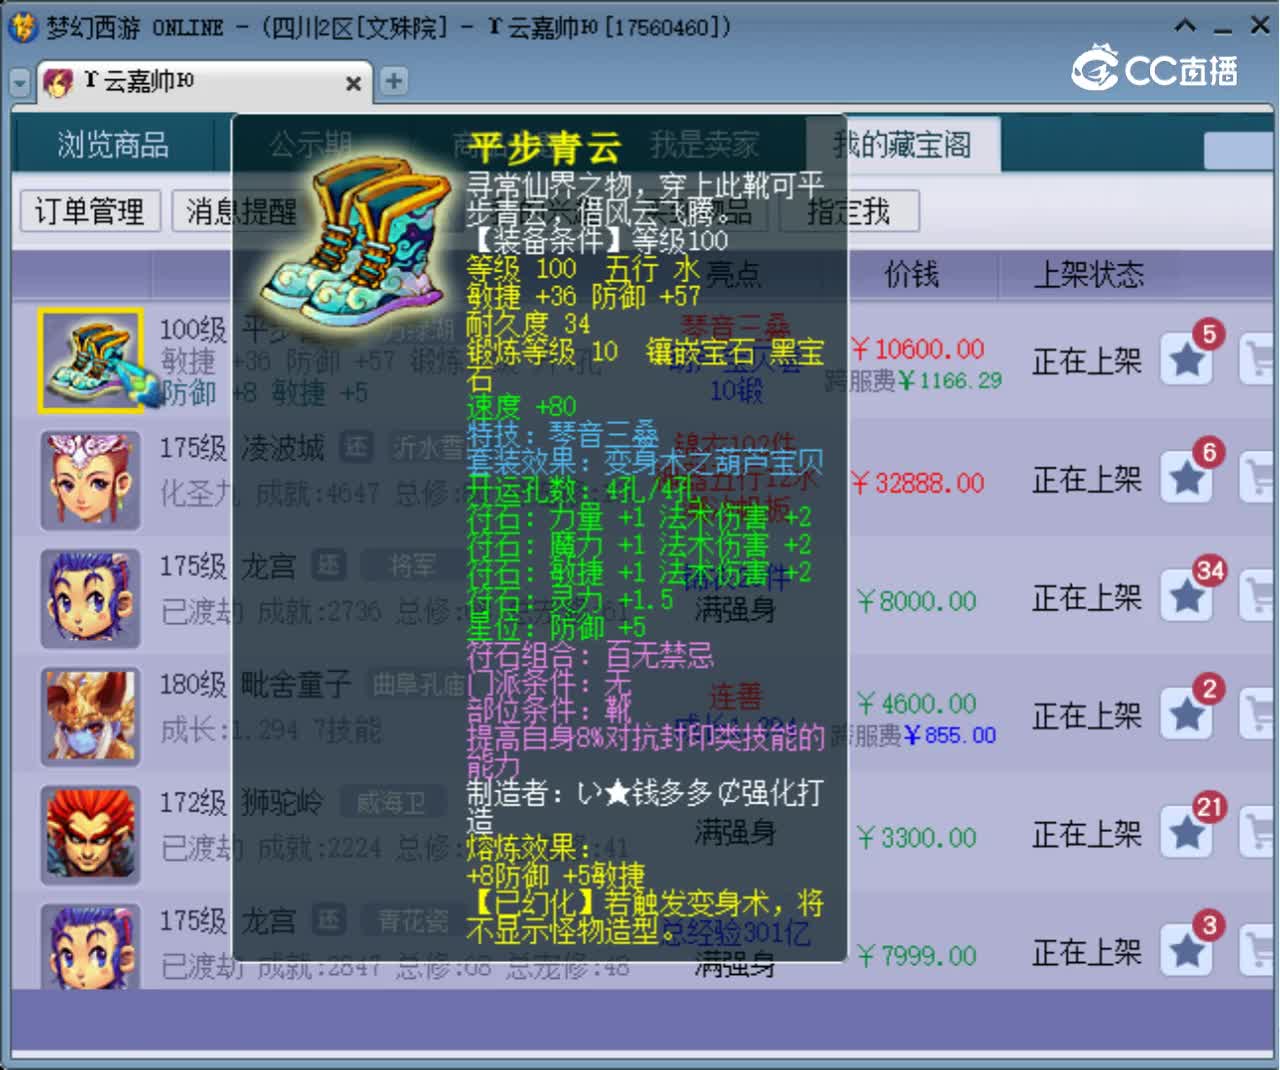Click the price ¥7999.00
The height and width of the screenshot is (1070, 1280).
tap(916, 956)
